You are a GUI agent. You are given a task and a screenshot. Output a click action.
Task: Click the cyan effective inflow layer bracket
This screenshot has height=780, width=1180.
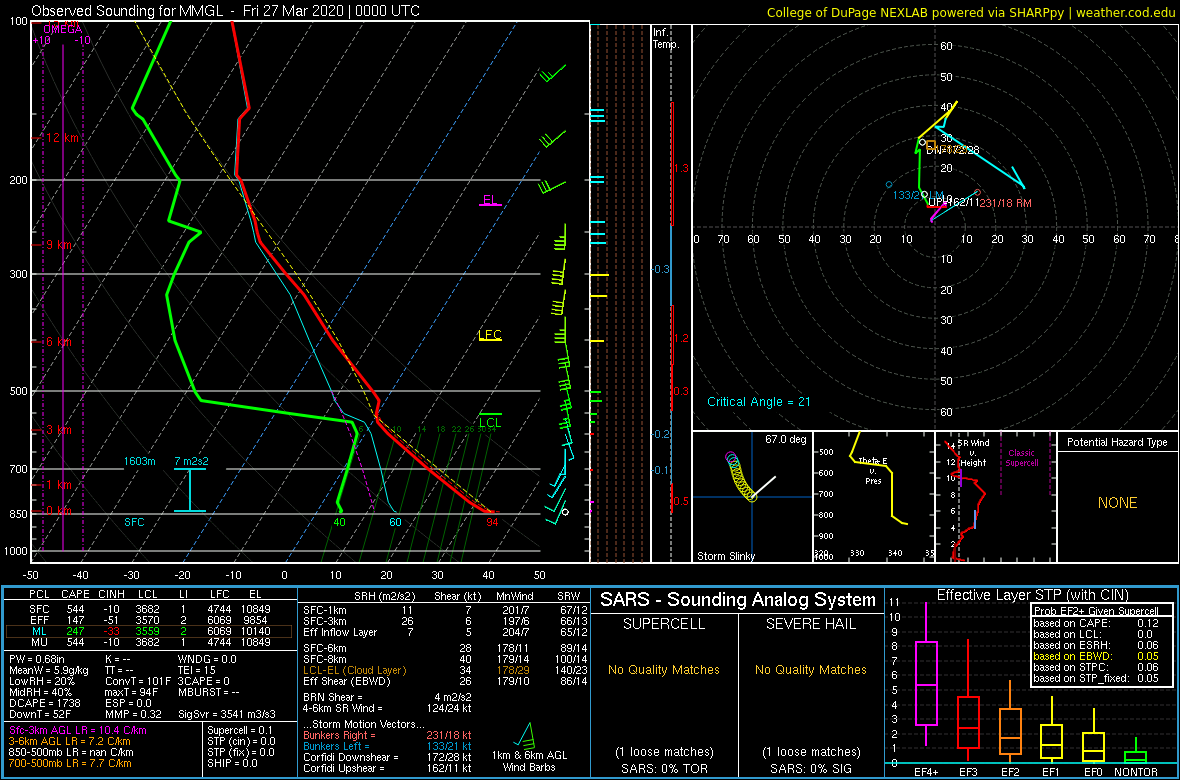pyautogui.click(x=190, y=490)
